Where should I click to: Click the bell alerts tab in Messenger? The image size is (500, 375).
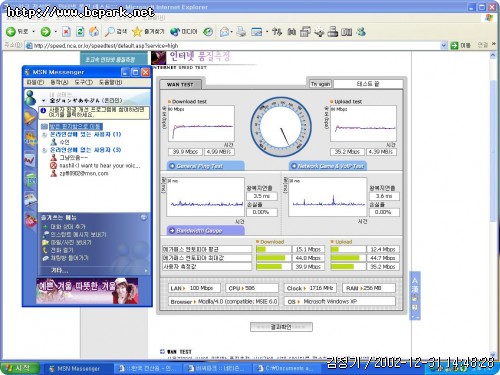[30, 117]
